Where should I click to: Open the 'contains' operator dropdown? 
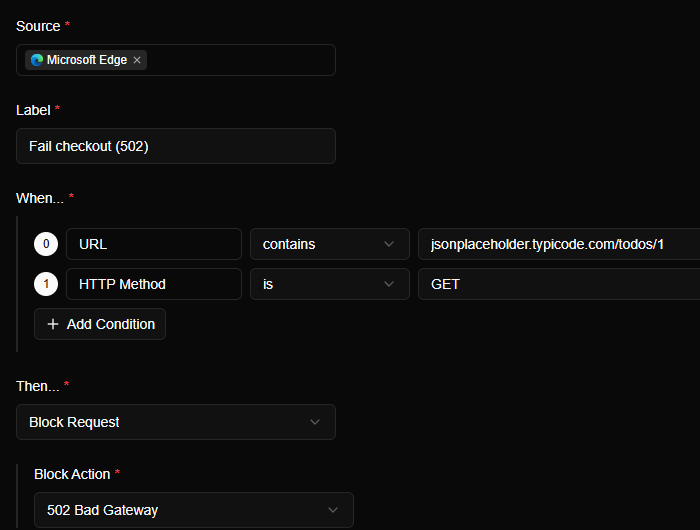[x=330, y=244]
